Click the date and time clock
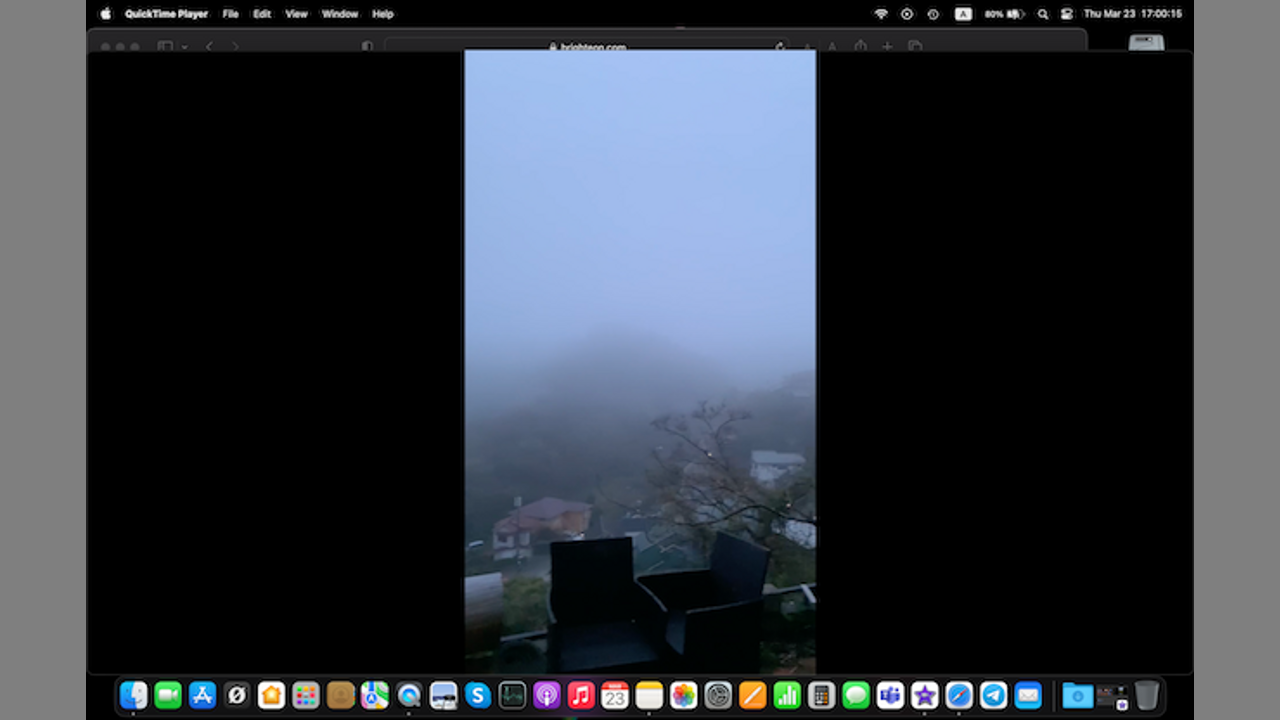 pyautogui.click(x=1132, y=14)
